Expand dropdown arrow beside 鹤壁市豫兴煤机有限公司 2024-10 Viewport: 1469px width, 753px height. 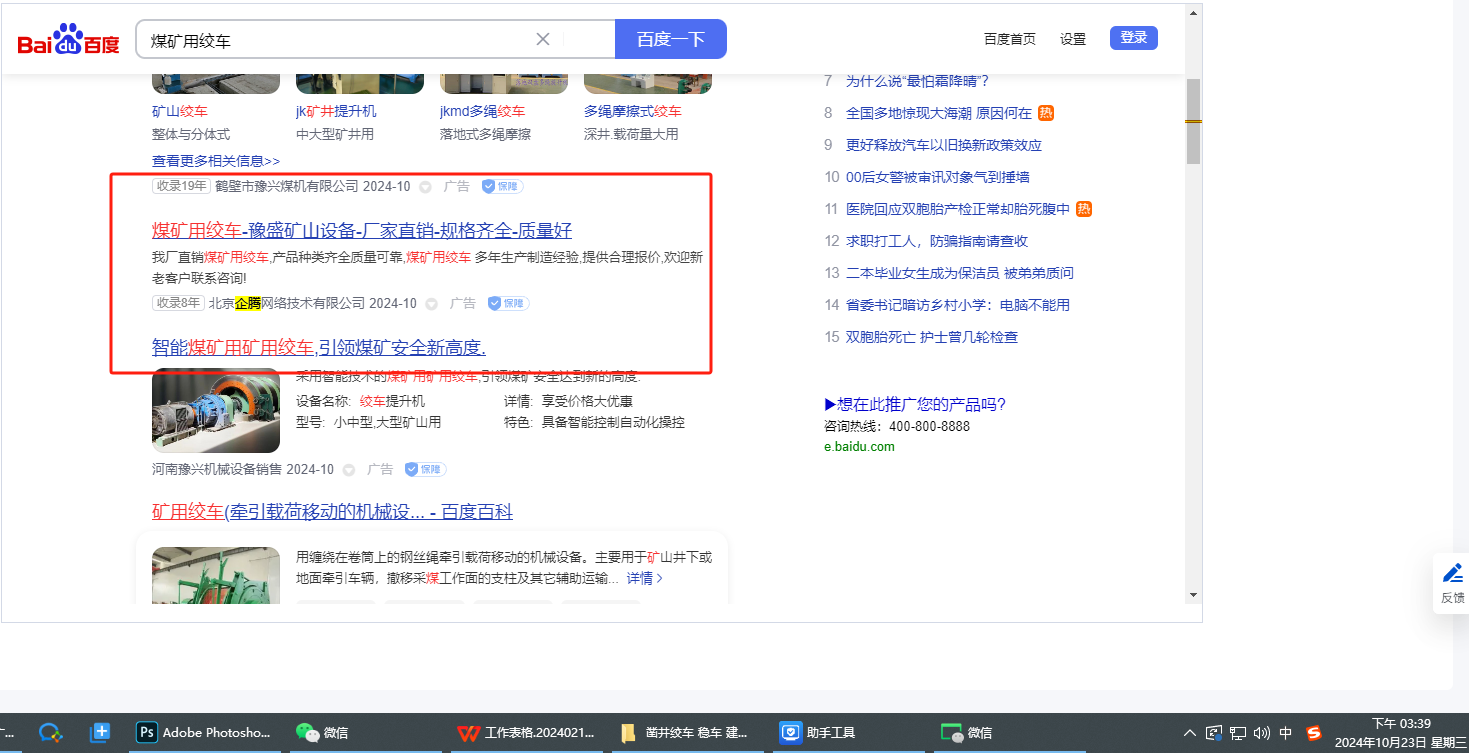pyautogui.click(x=425, y=187)
